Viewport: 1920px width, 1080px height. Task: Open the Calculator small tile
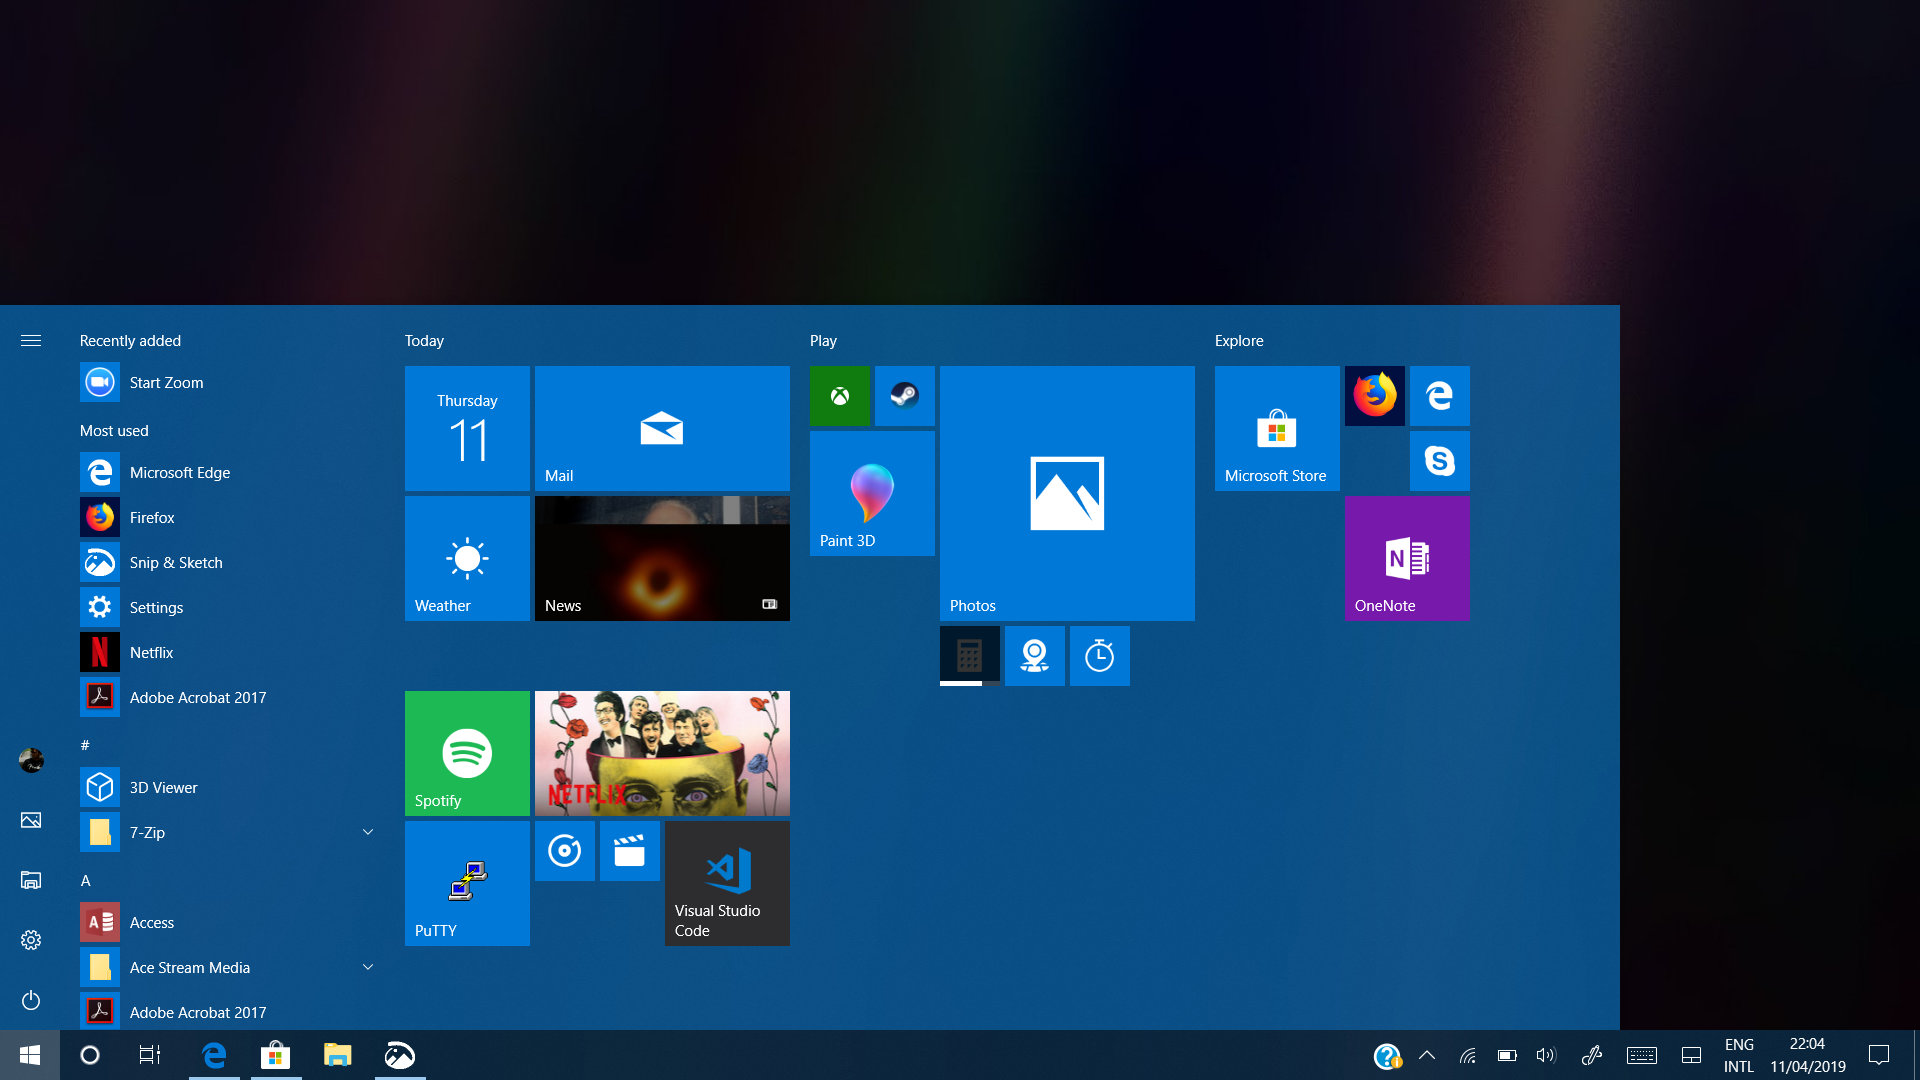(970, 656)
